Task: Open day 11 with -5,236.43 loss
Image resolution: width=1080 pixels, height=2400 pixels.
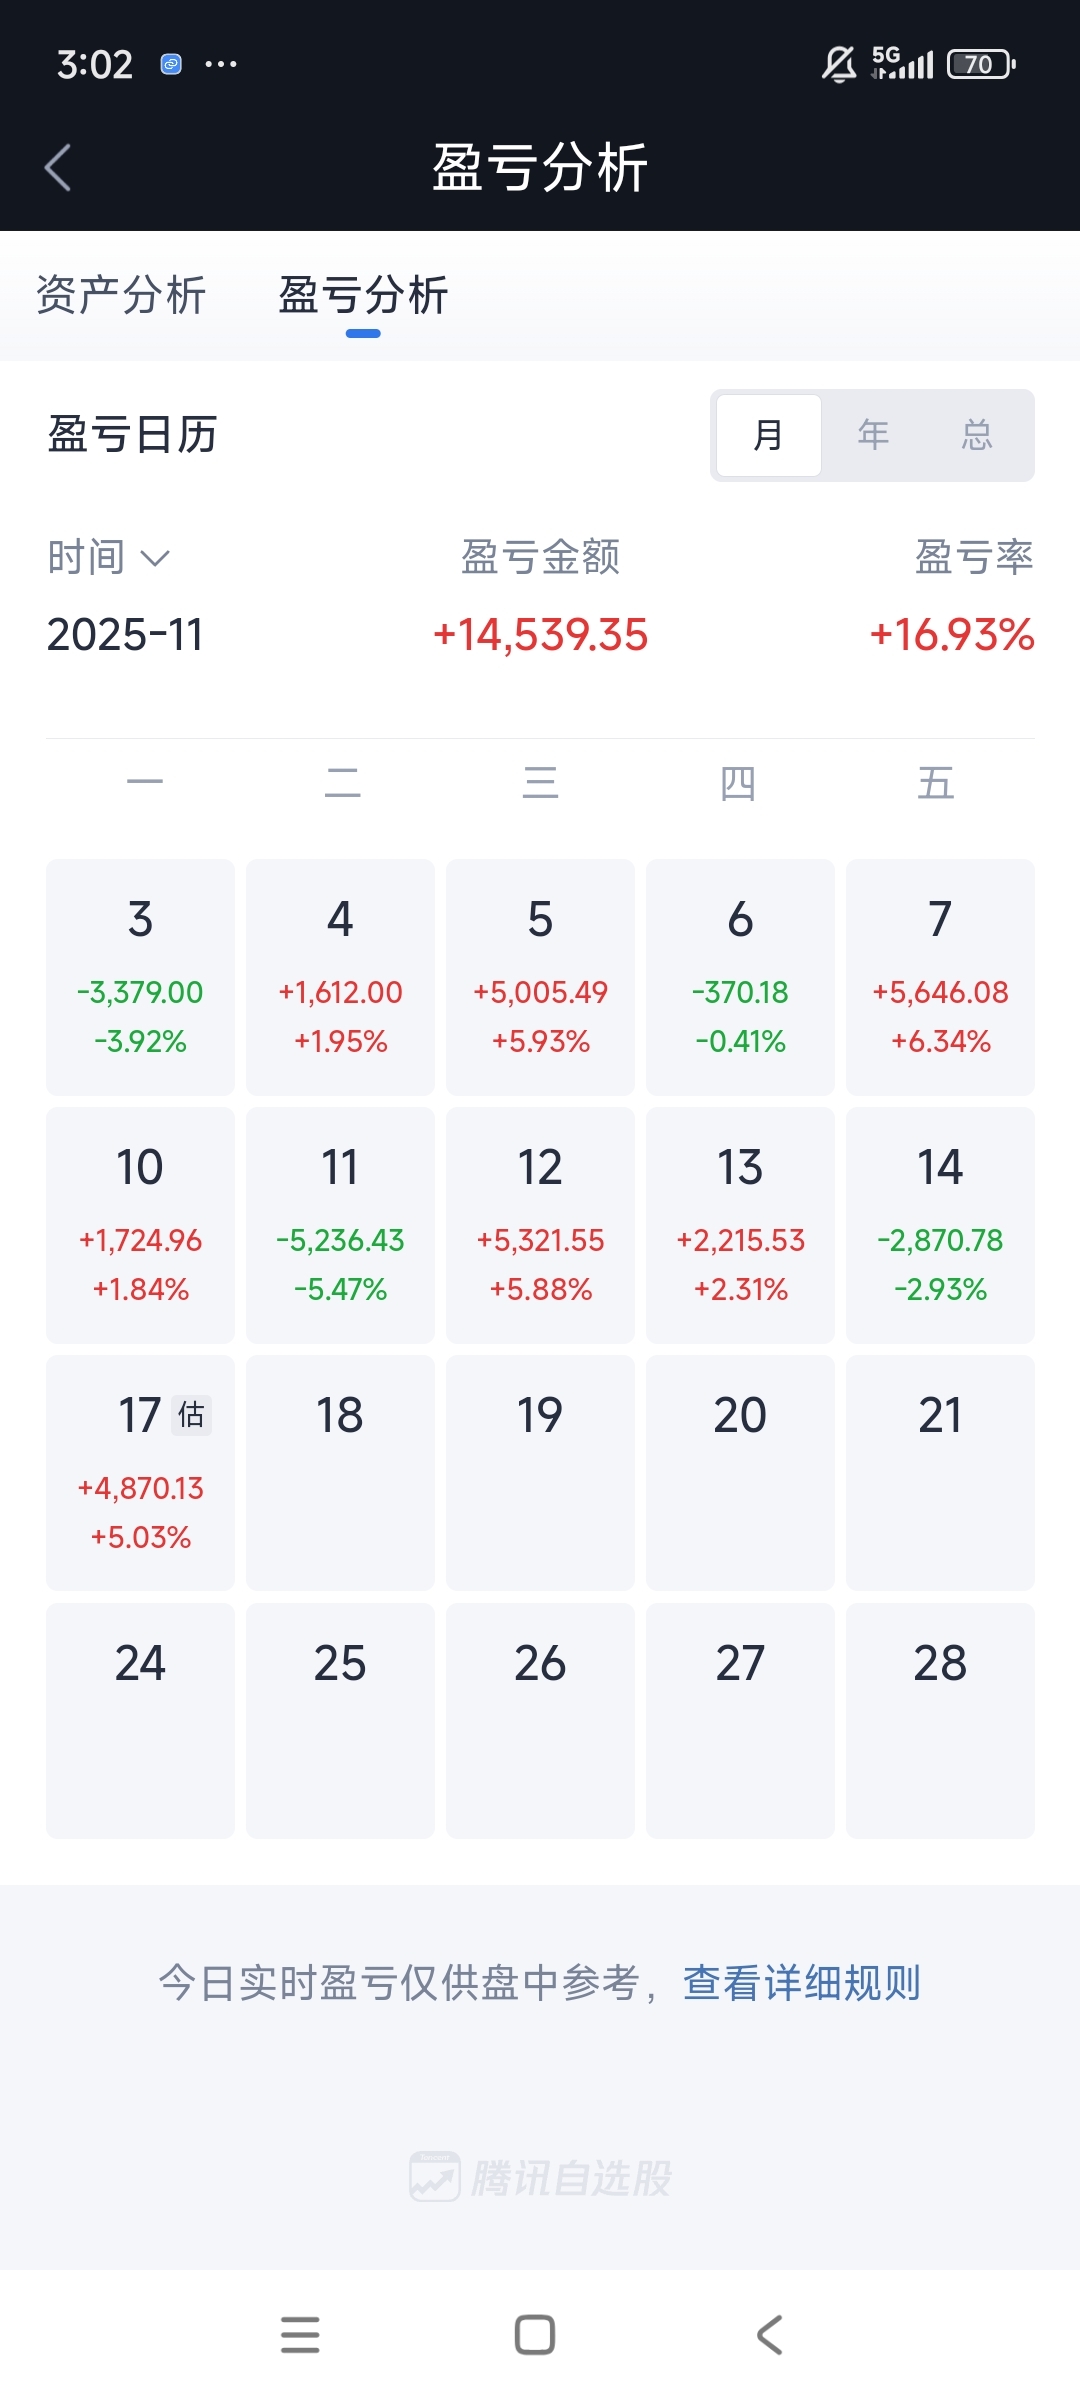Action: [340, 1225]
